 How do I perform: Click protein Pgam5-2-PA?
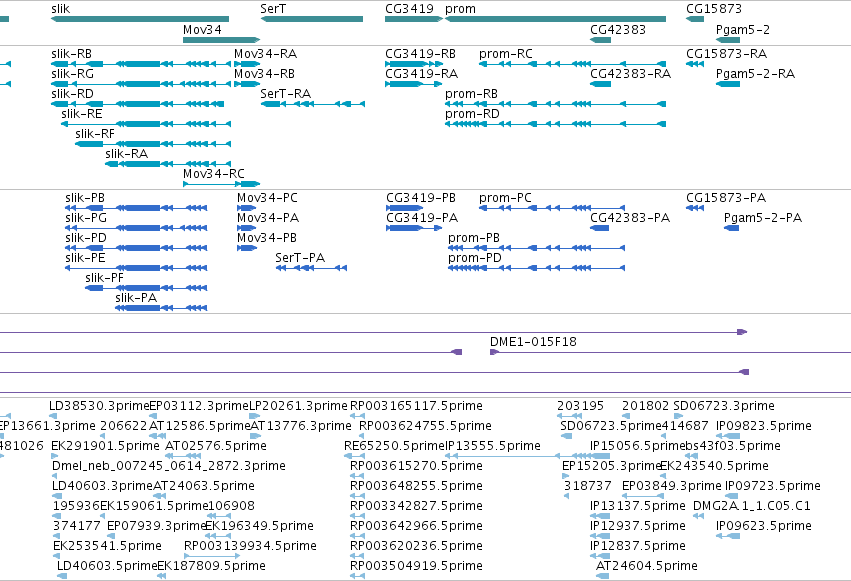tap(732, 228)
